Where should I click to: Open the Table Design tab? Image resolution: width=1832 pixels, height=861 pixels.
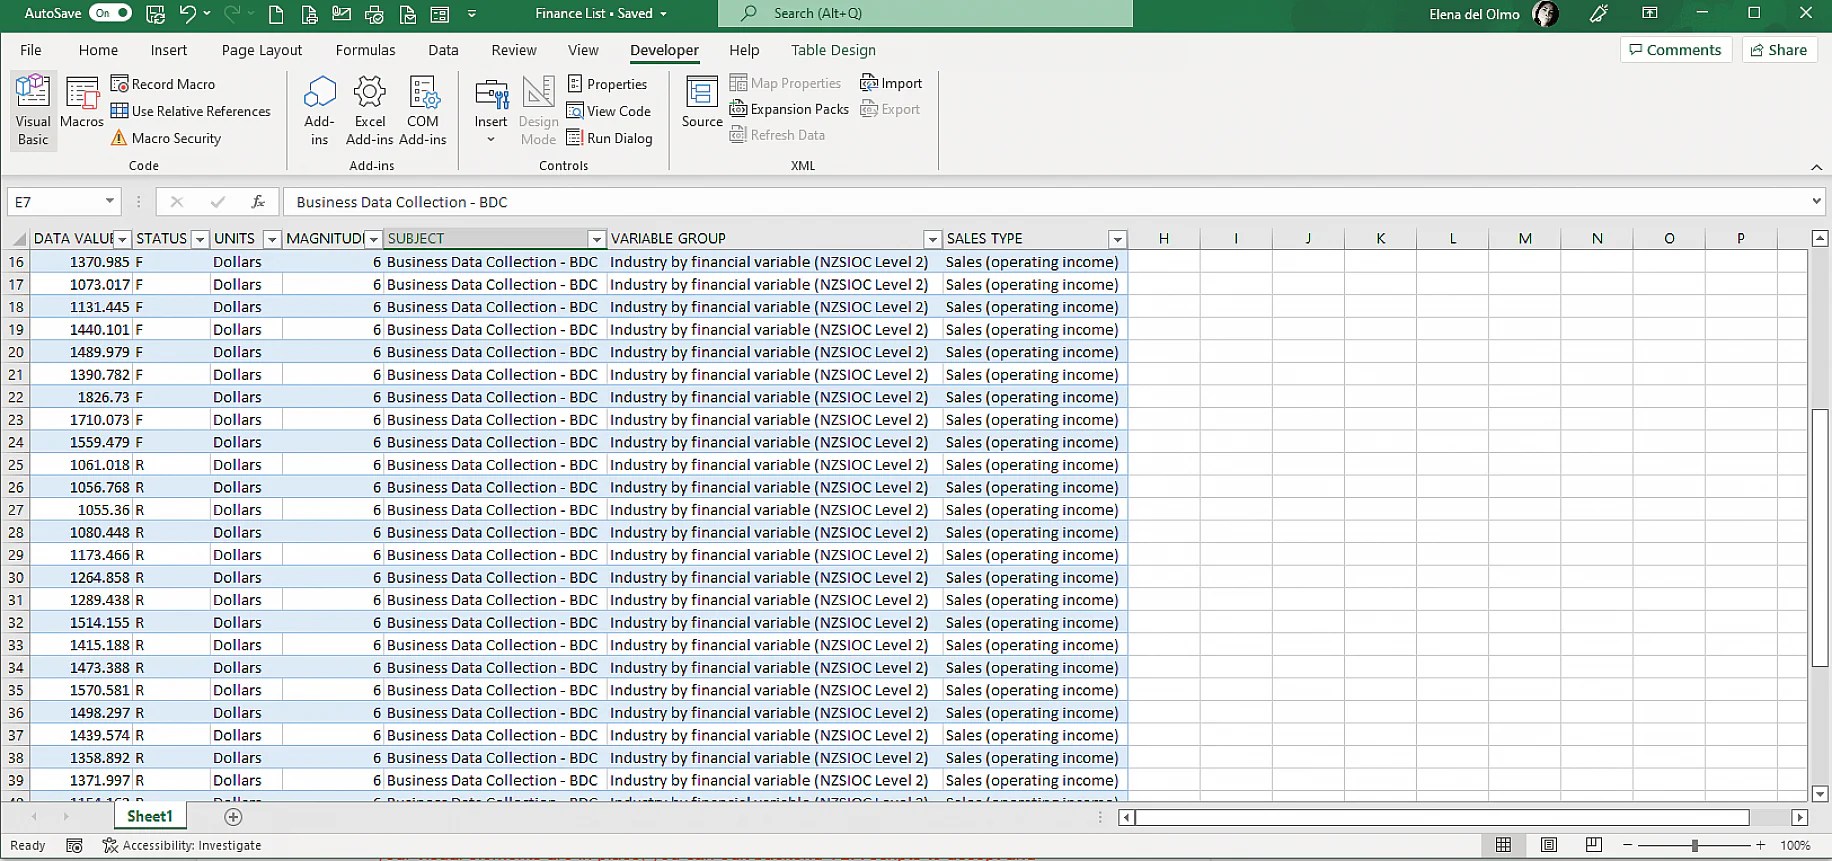pos(833,50)
